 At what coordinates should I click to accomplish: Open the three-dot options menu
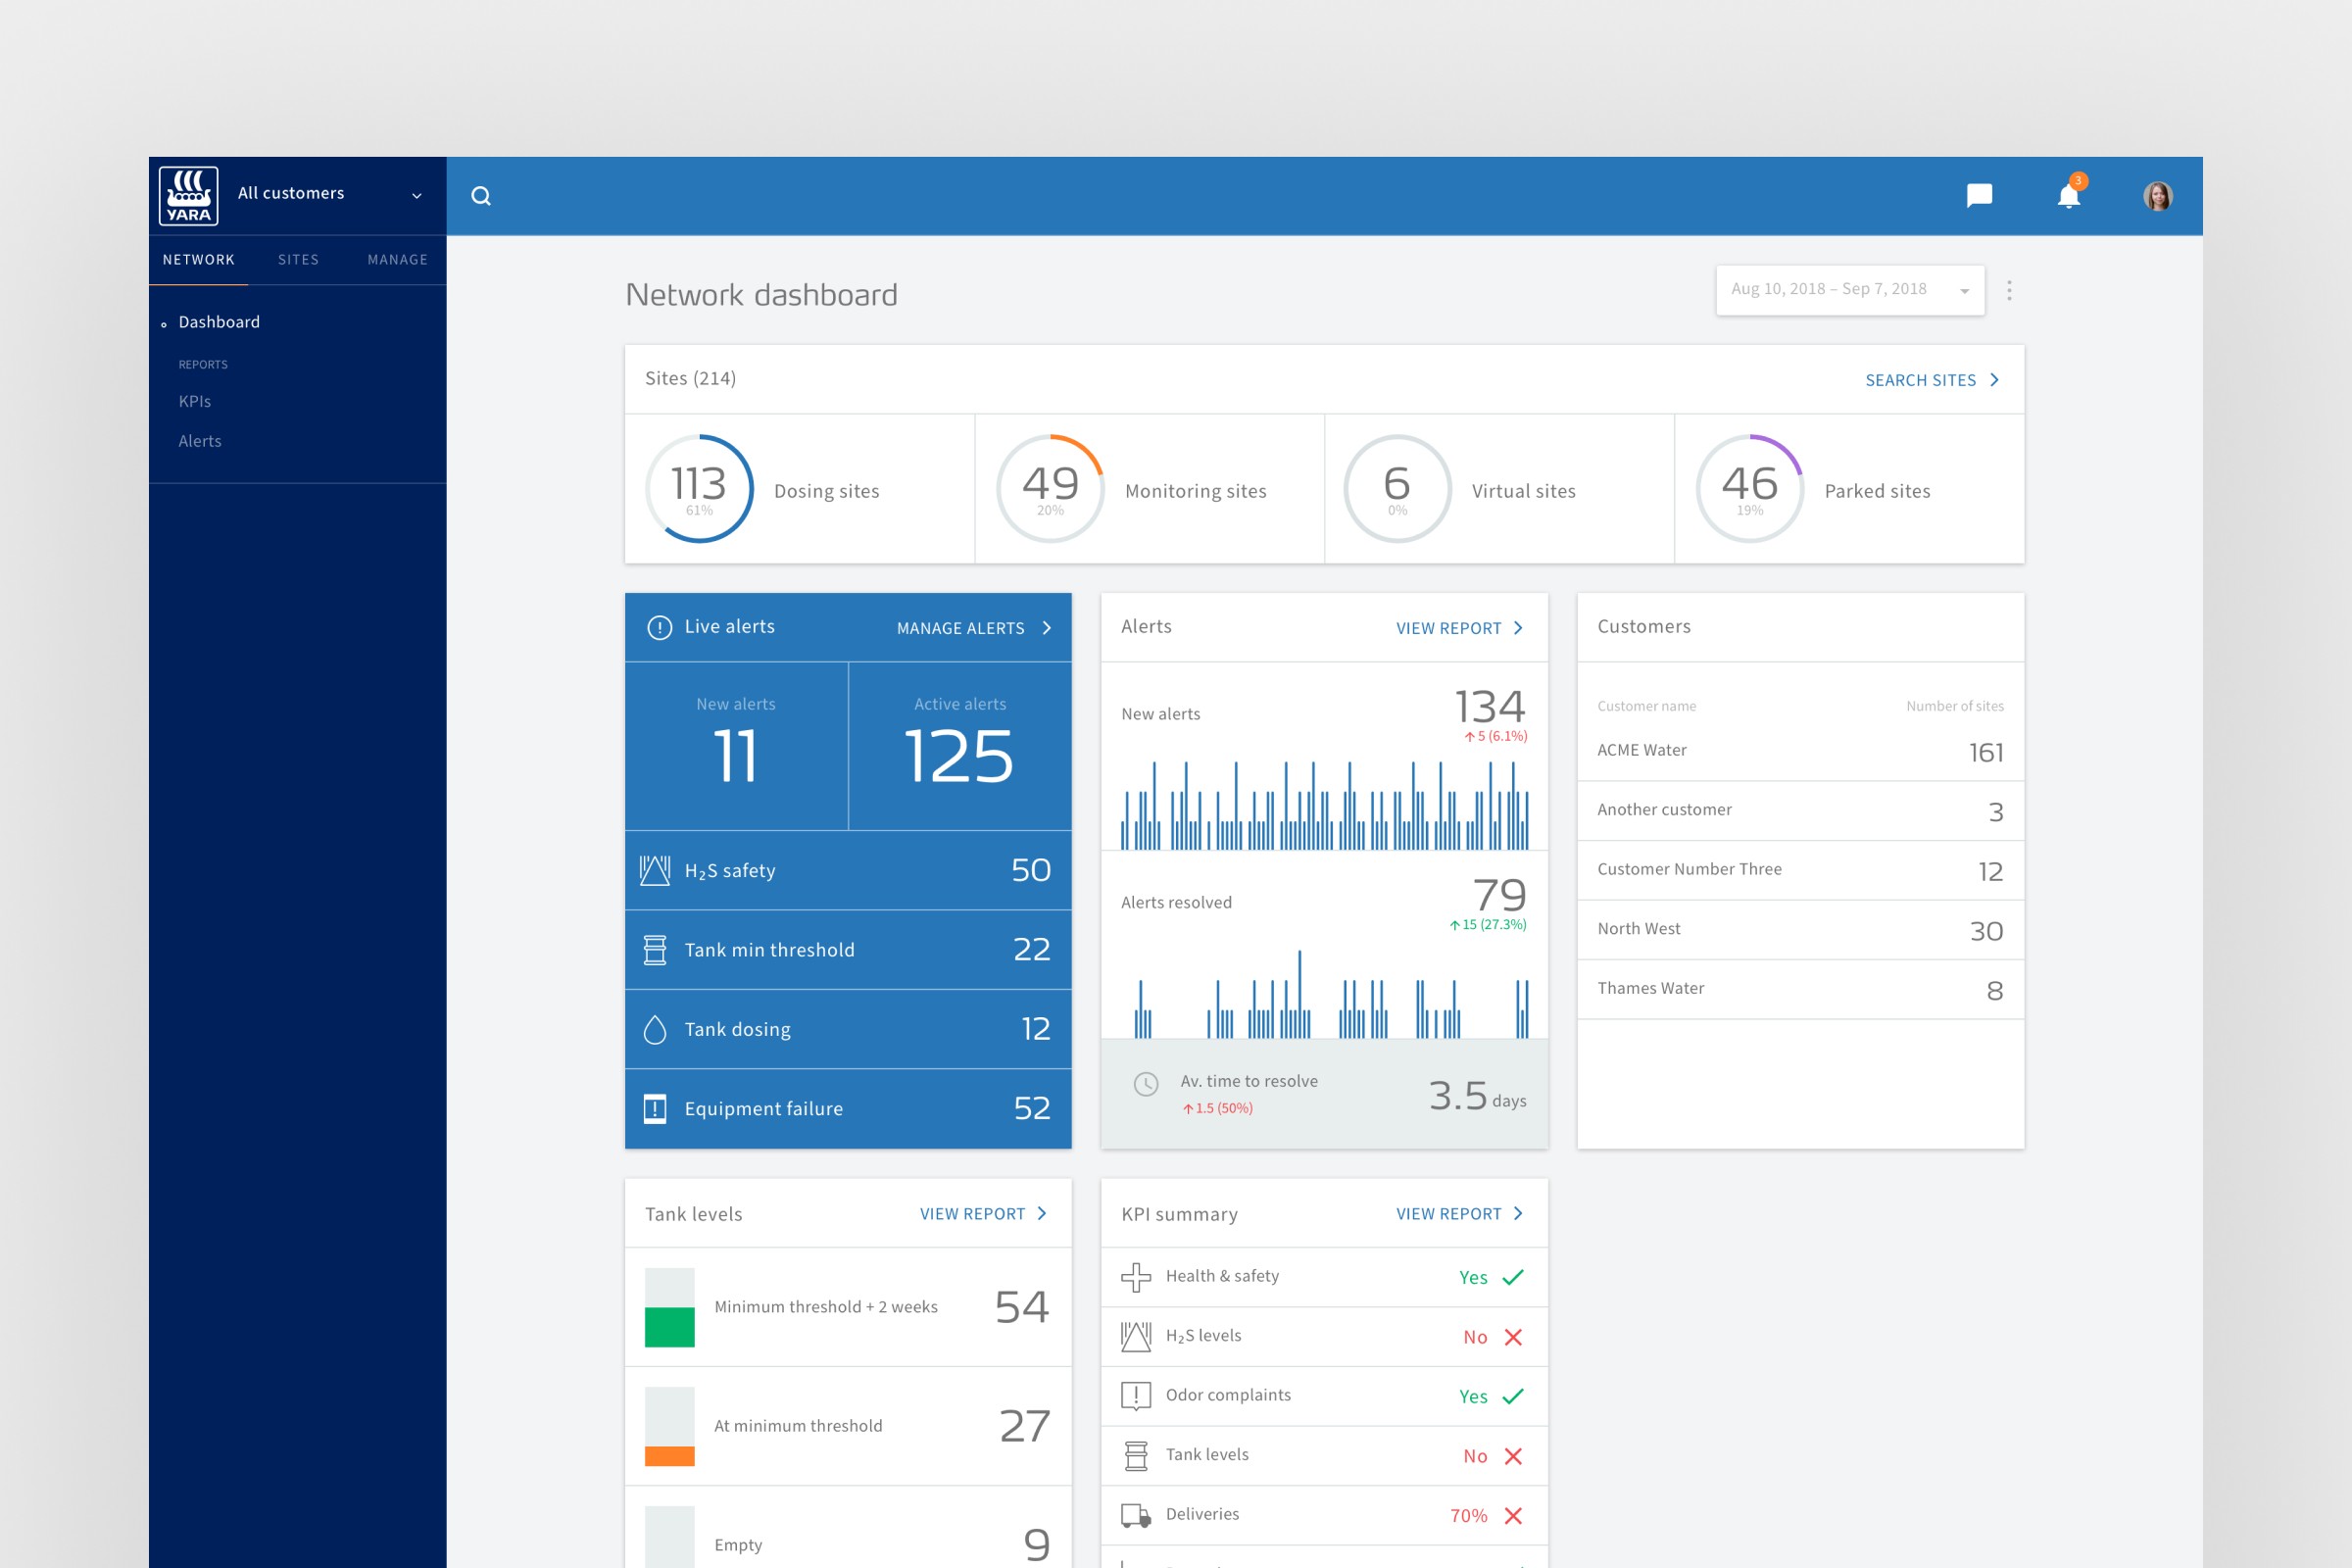(x=2009, y=289)
